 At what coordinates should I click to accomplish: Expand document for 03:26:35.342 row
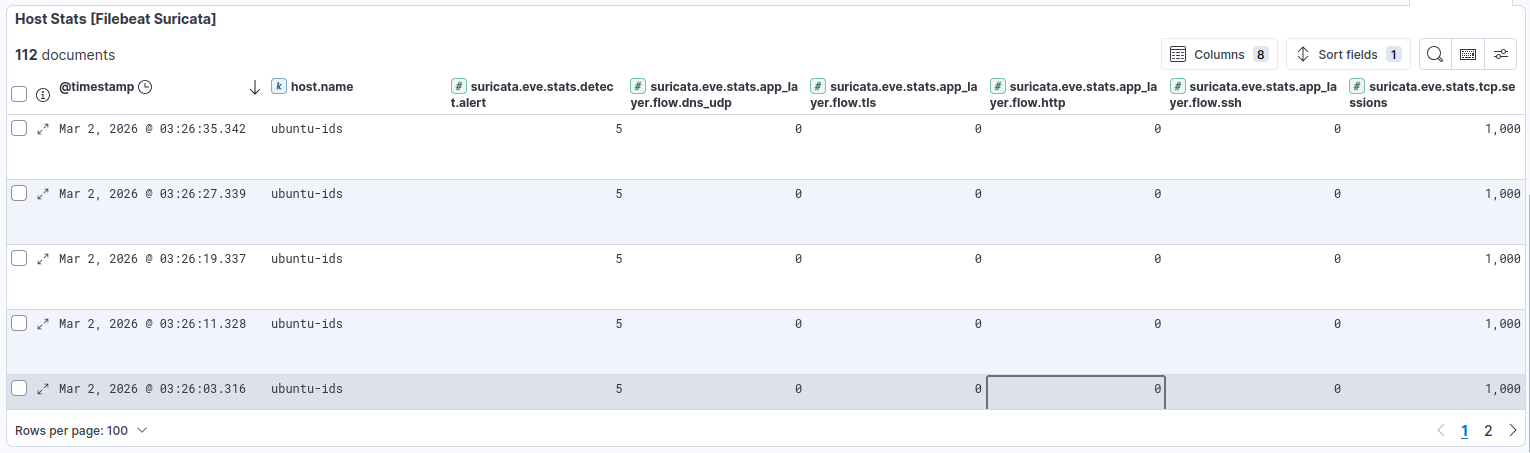click(43, 129)
